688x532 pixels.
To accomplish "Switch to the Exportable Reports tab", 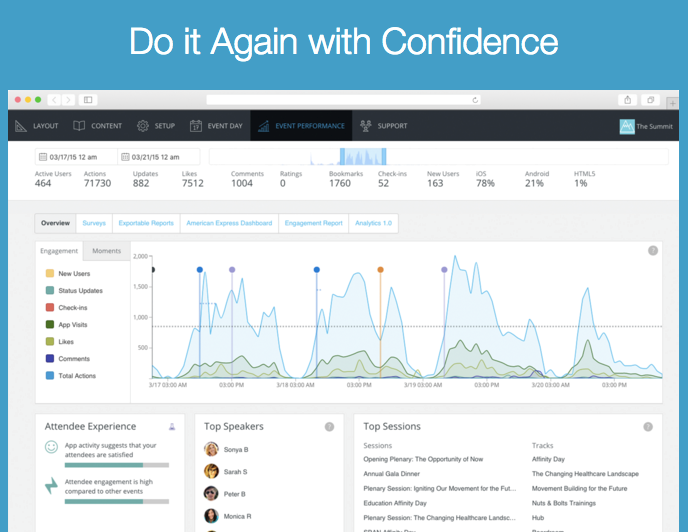I will pyautogui.click(x=146, y=223).
